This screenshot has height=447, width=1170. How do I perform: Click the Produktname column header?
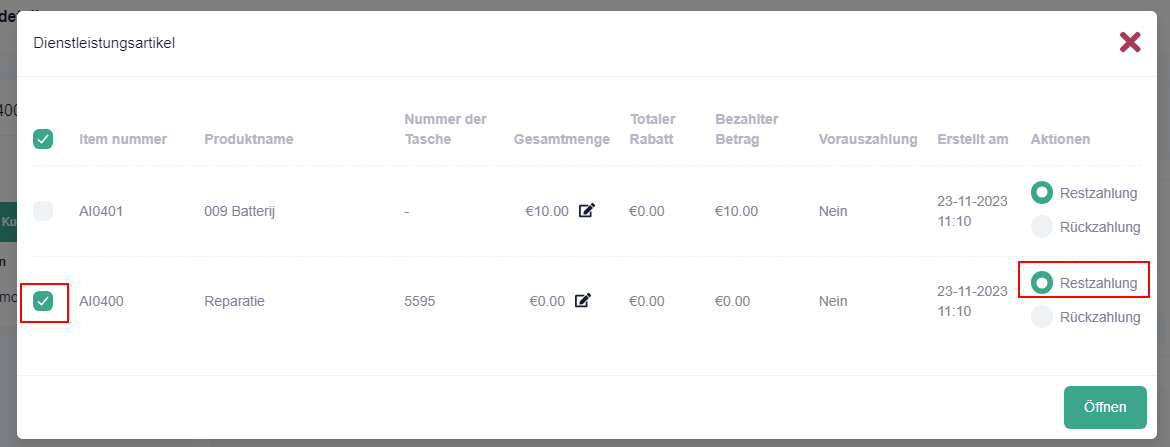[x=248, y=139]
